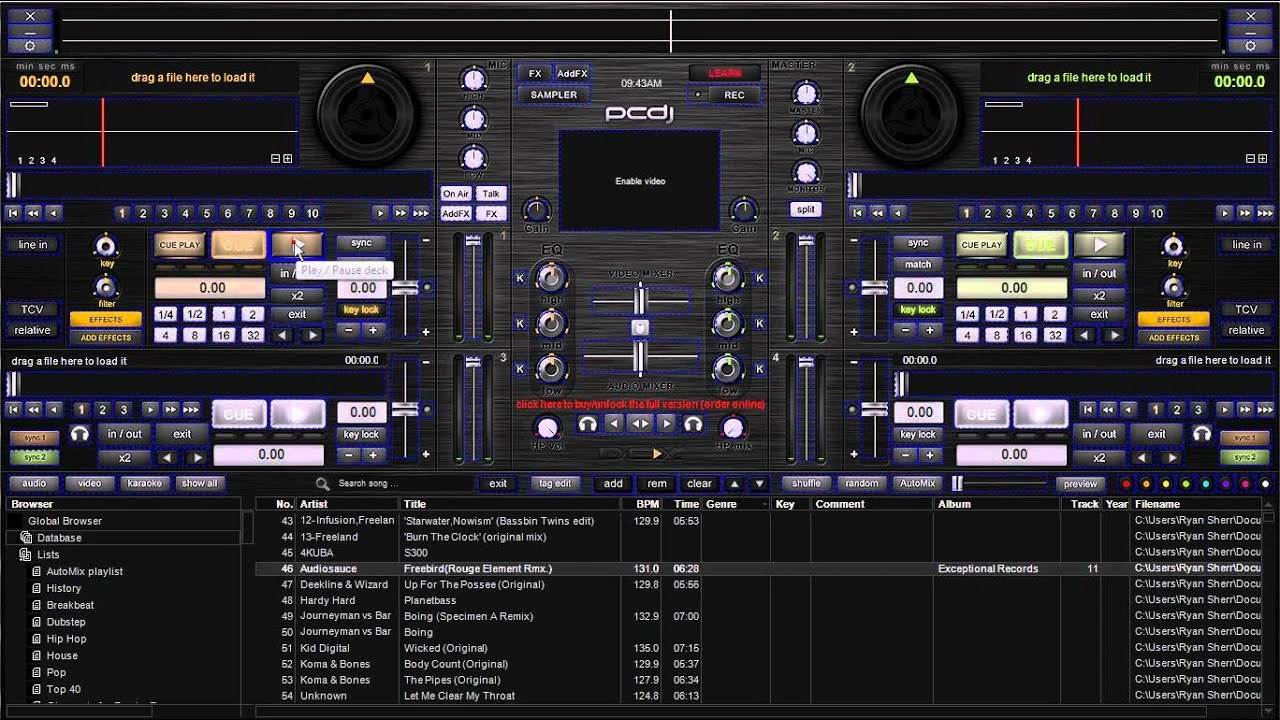Toggle key lock on deck 1

(x=361, y=310)
